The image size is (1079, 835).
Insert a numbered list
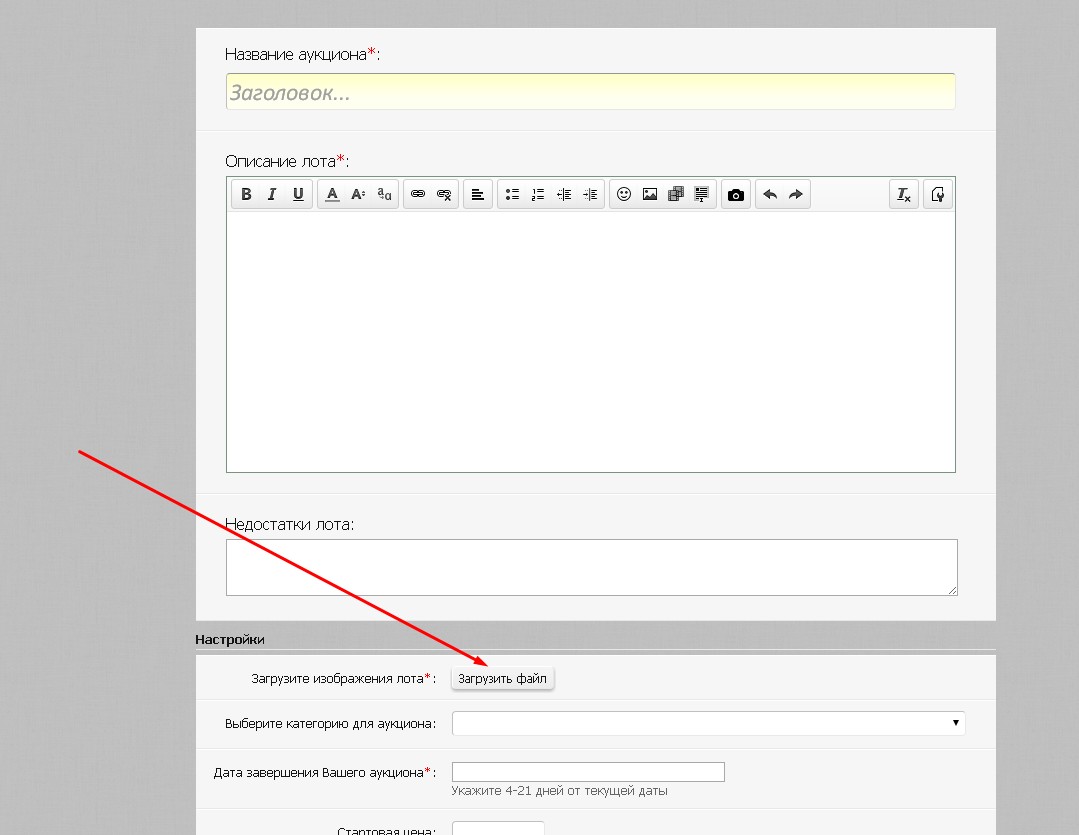(x=538, y=195)
